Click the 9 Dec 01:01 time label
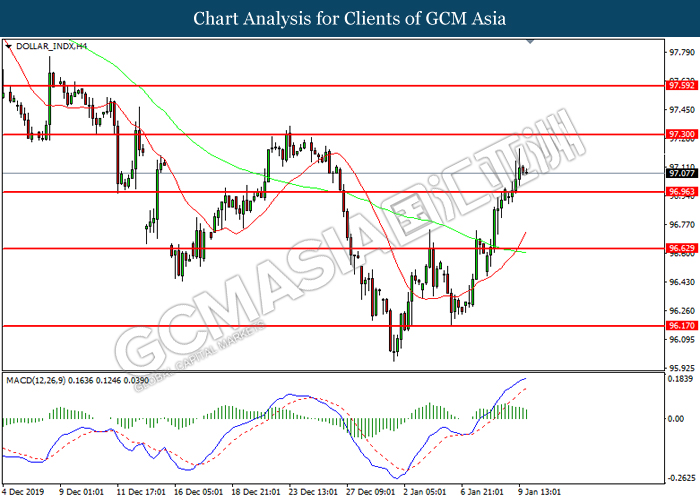The image size is (700, 500). tap(81, 492)
